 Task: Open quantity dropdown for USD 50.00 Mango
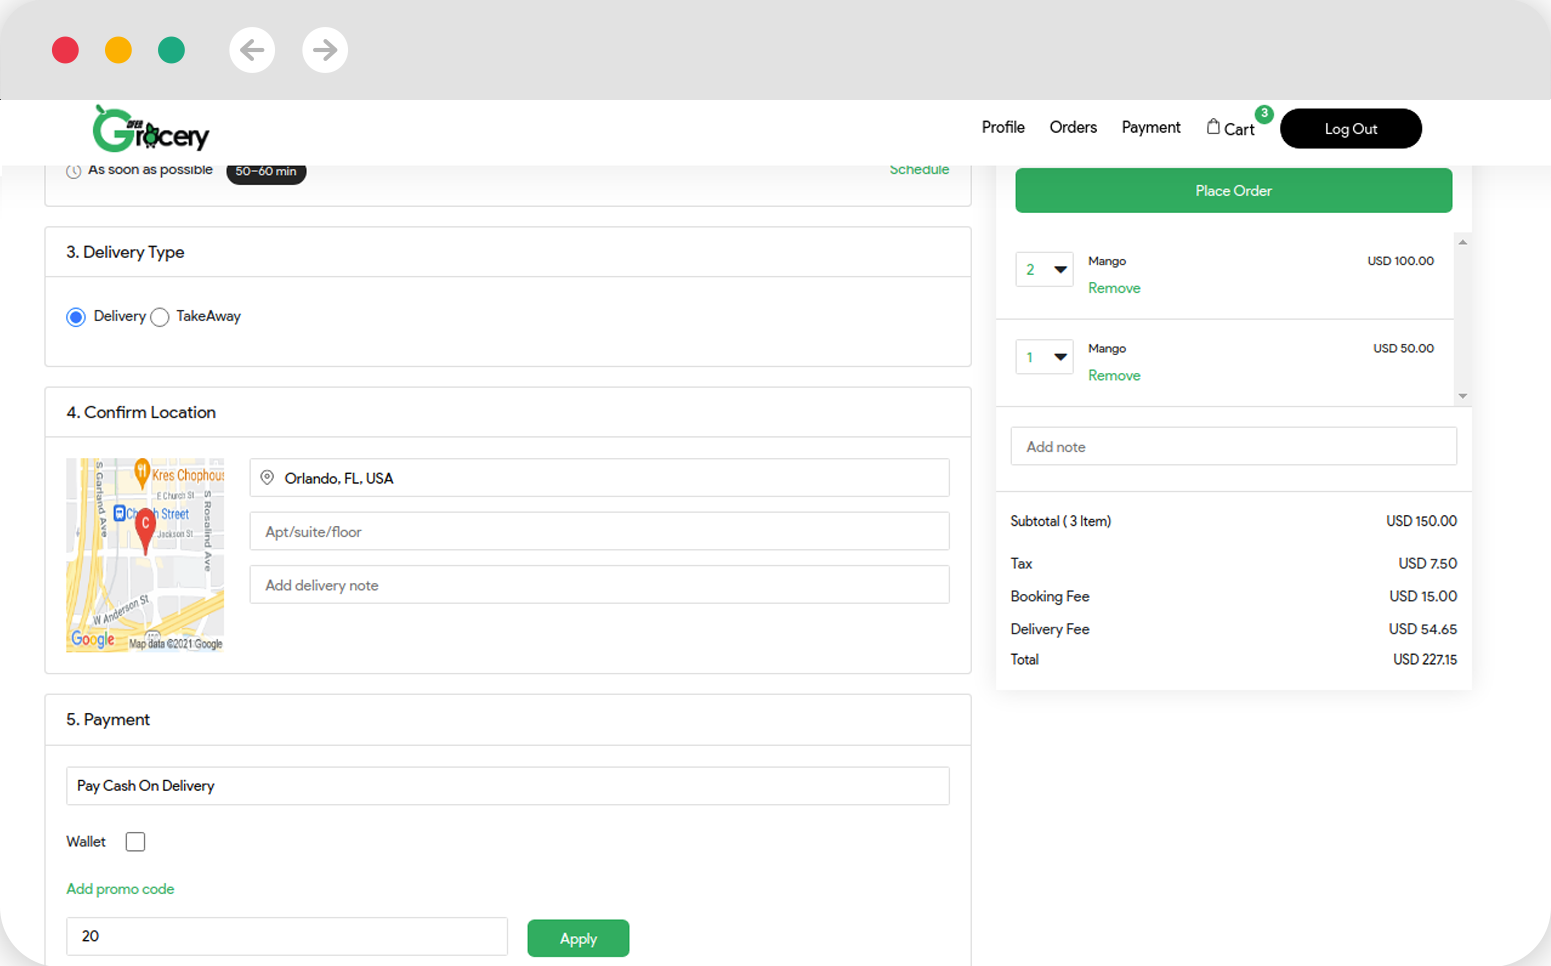(1044, 356)
